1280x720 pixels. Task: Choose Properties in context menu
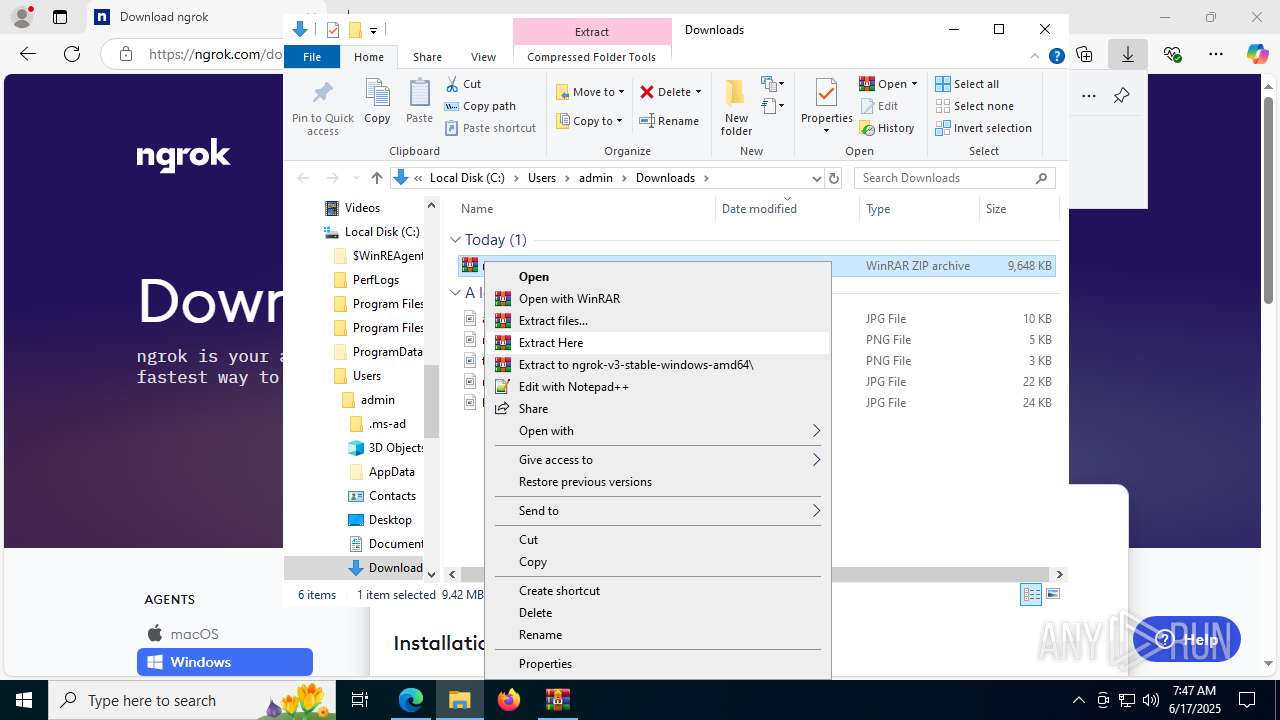tap(657, 664)
